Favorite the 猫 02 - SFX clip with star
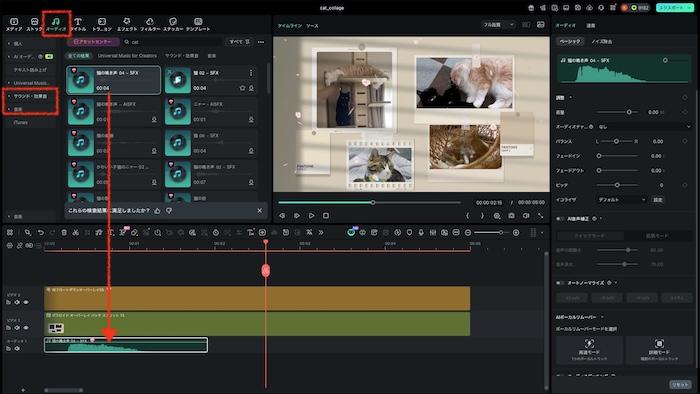 (242, 88)
